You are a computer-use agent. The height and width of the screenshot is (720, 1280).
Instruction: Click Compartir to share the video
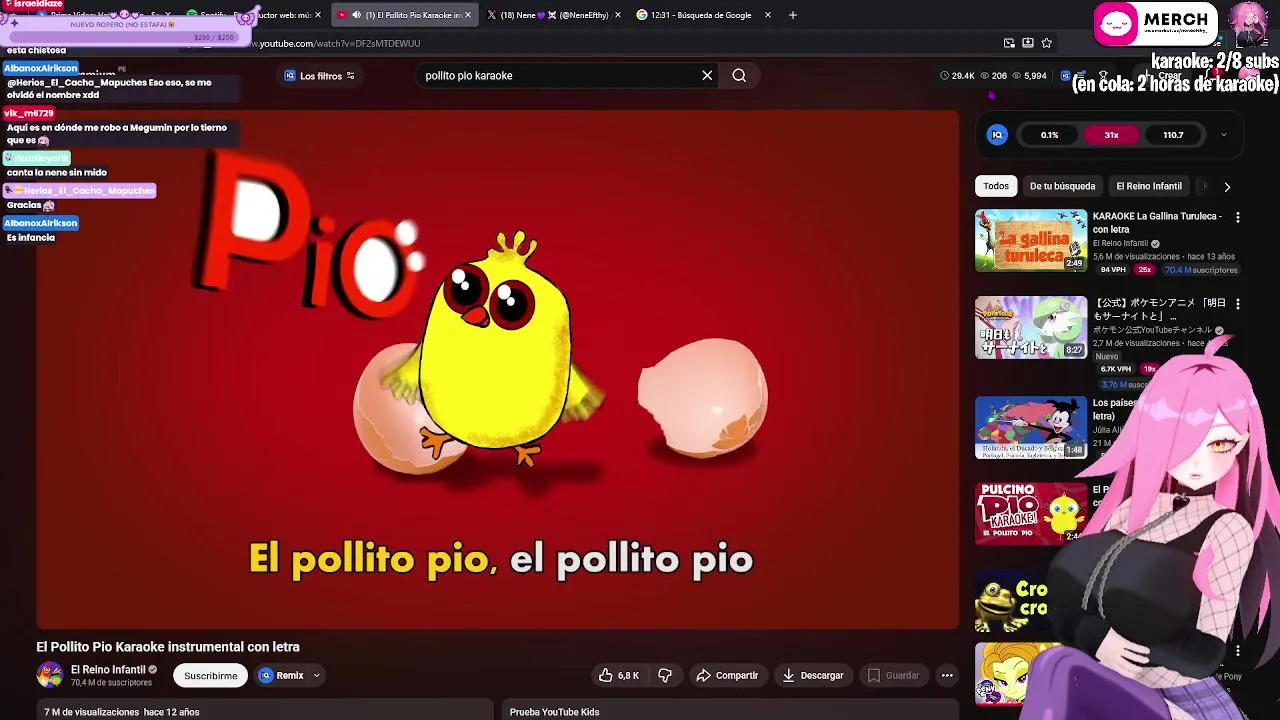727,675
